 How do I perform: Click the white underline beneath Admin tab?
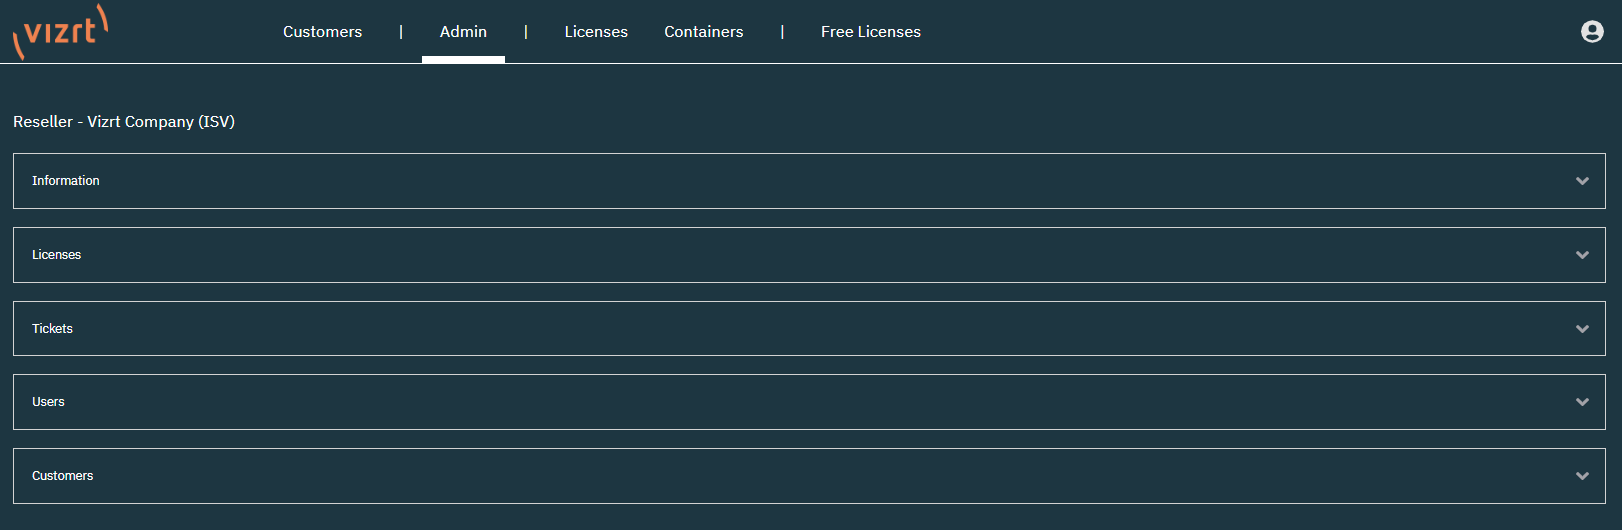(x=463, y=60)
